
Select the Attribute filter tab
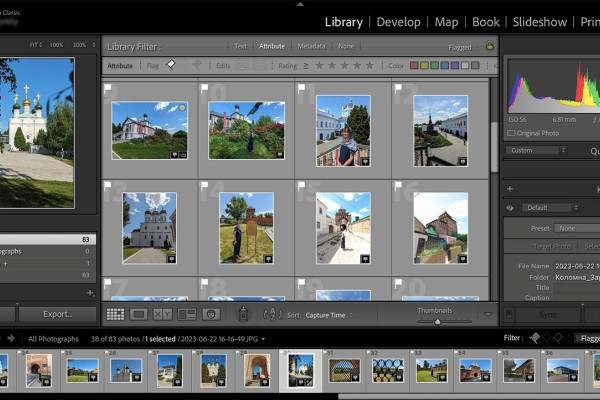point(272,46)
